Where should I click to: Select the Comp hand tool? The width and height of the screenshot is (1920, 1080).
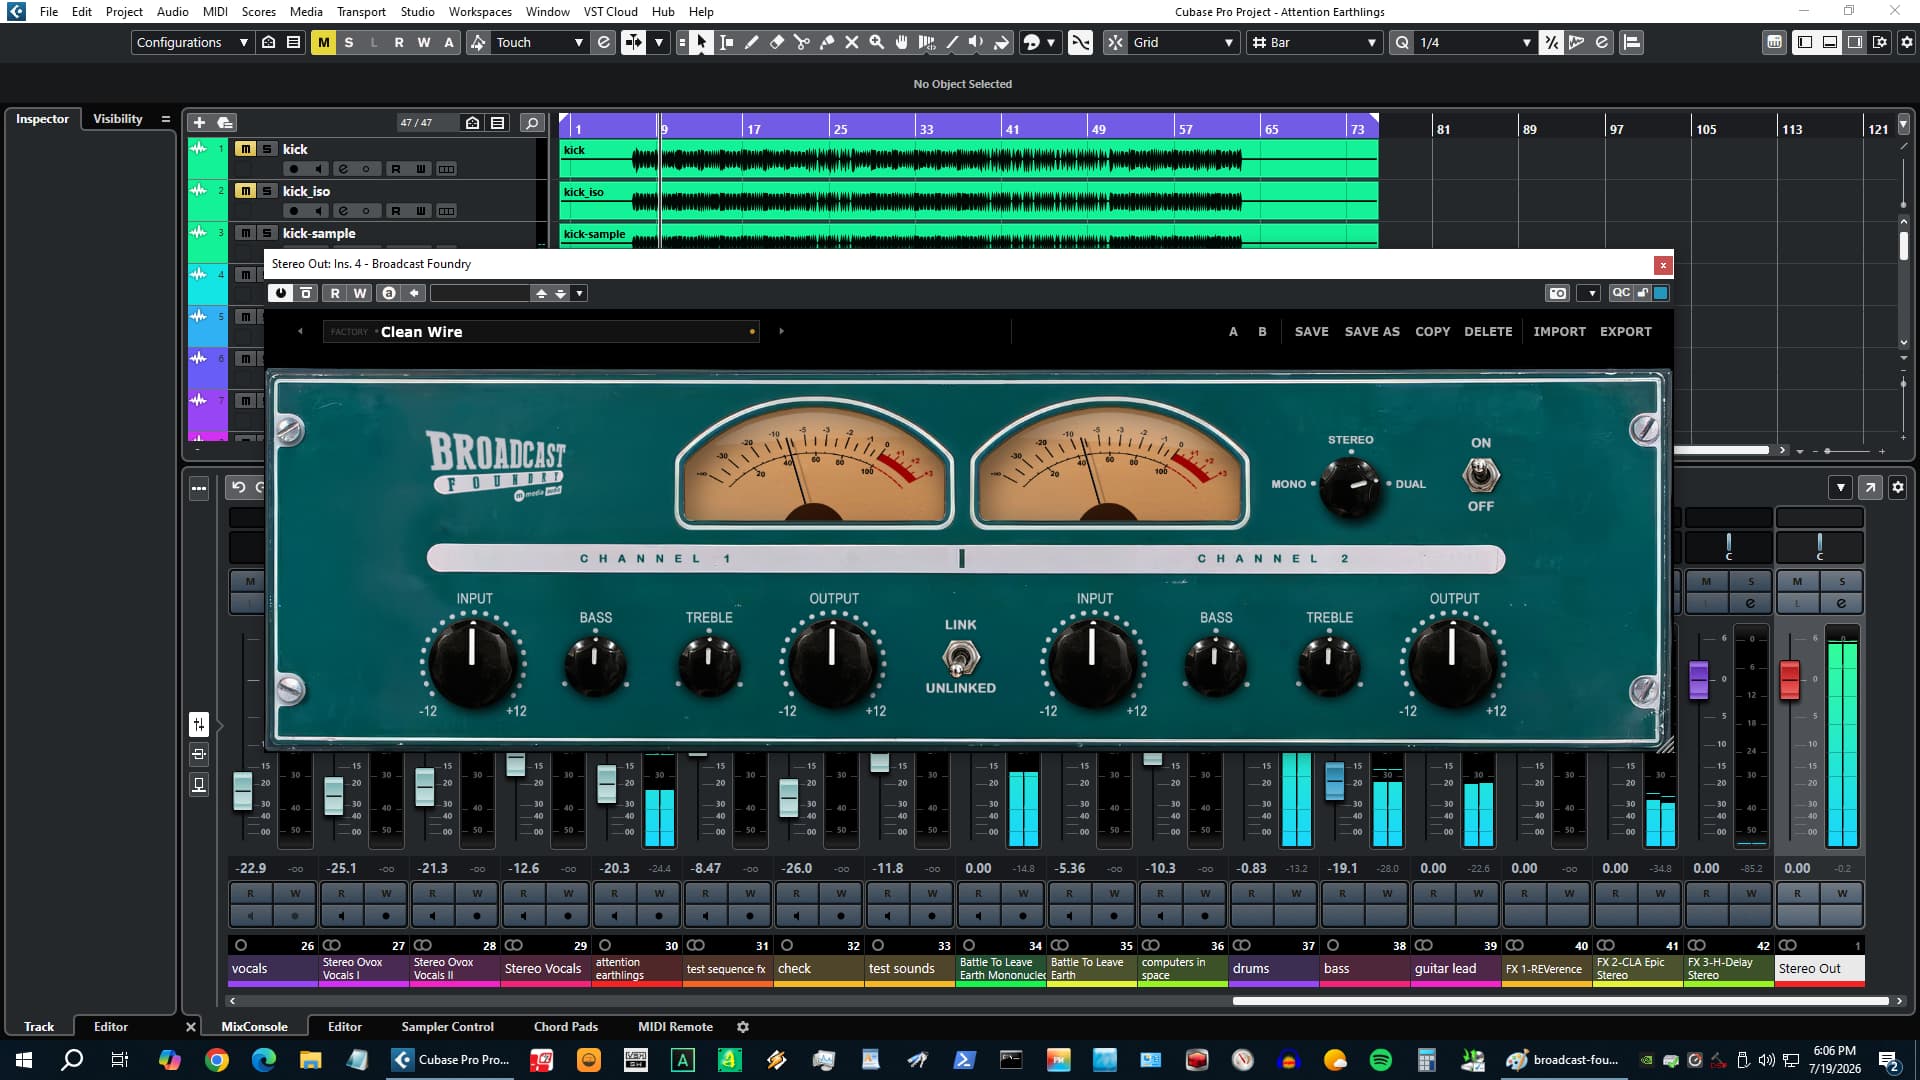pos(902,42)
